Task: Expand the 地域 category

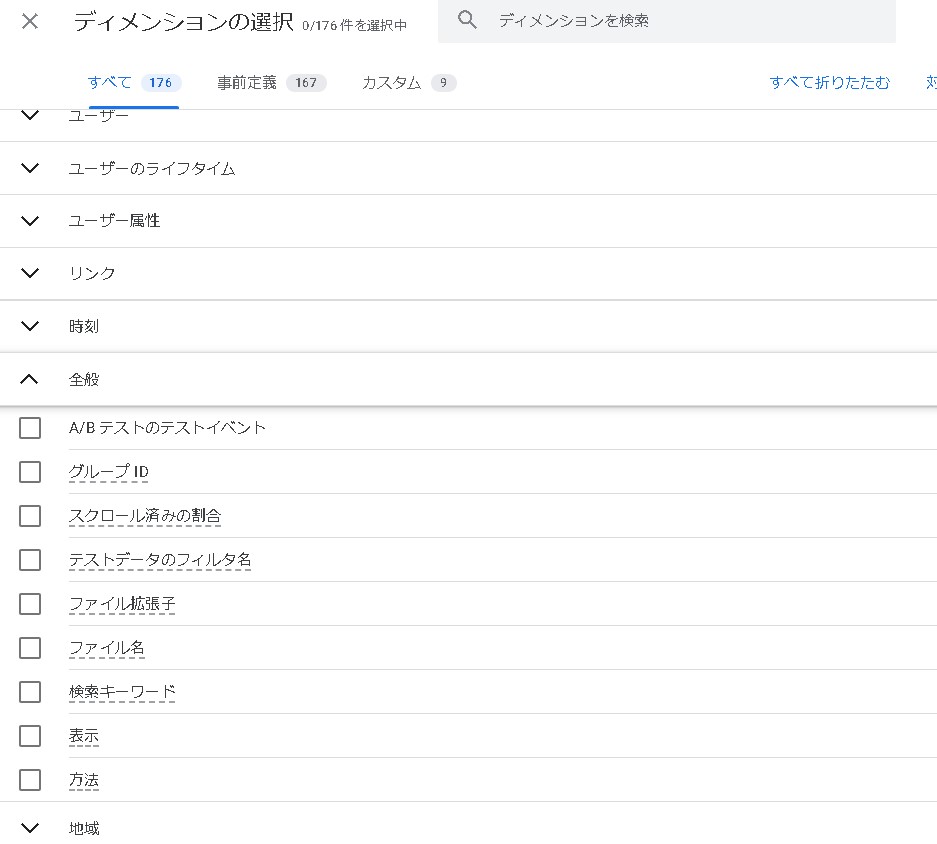Action: click(30, 828)
